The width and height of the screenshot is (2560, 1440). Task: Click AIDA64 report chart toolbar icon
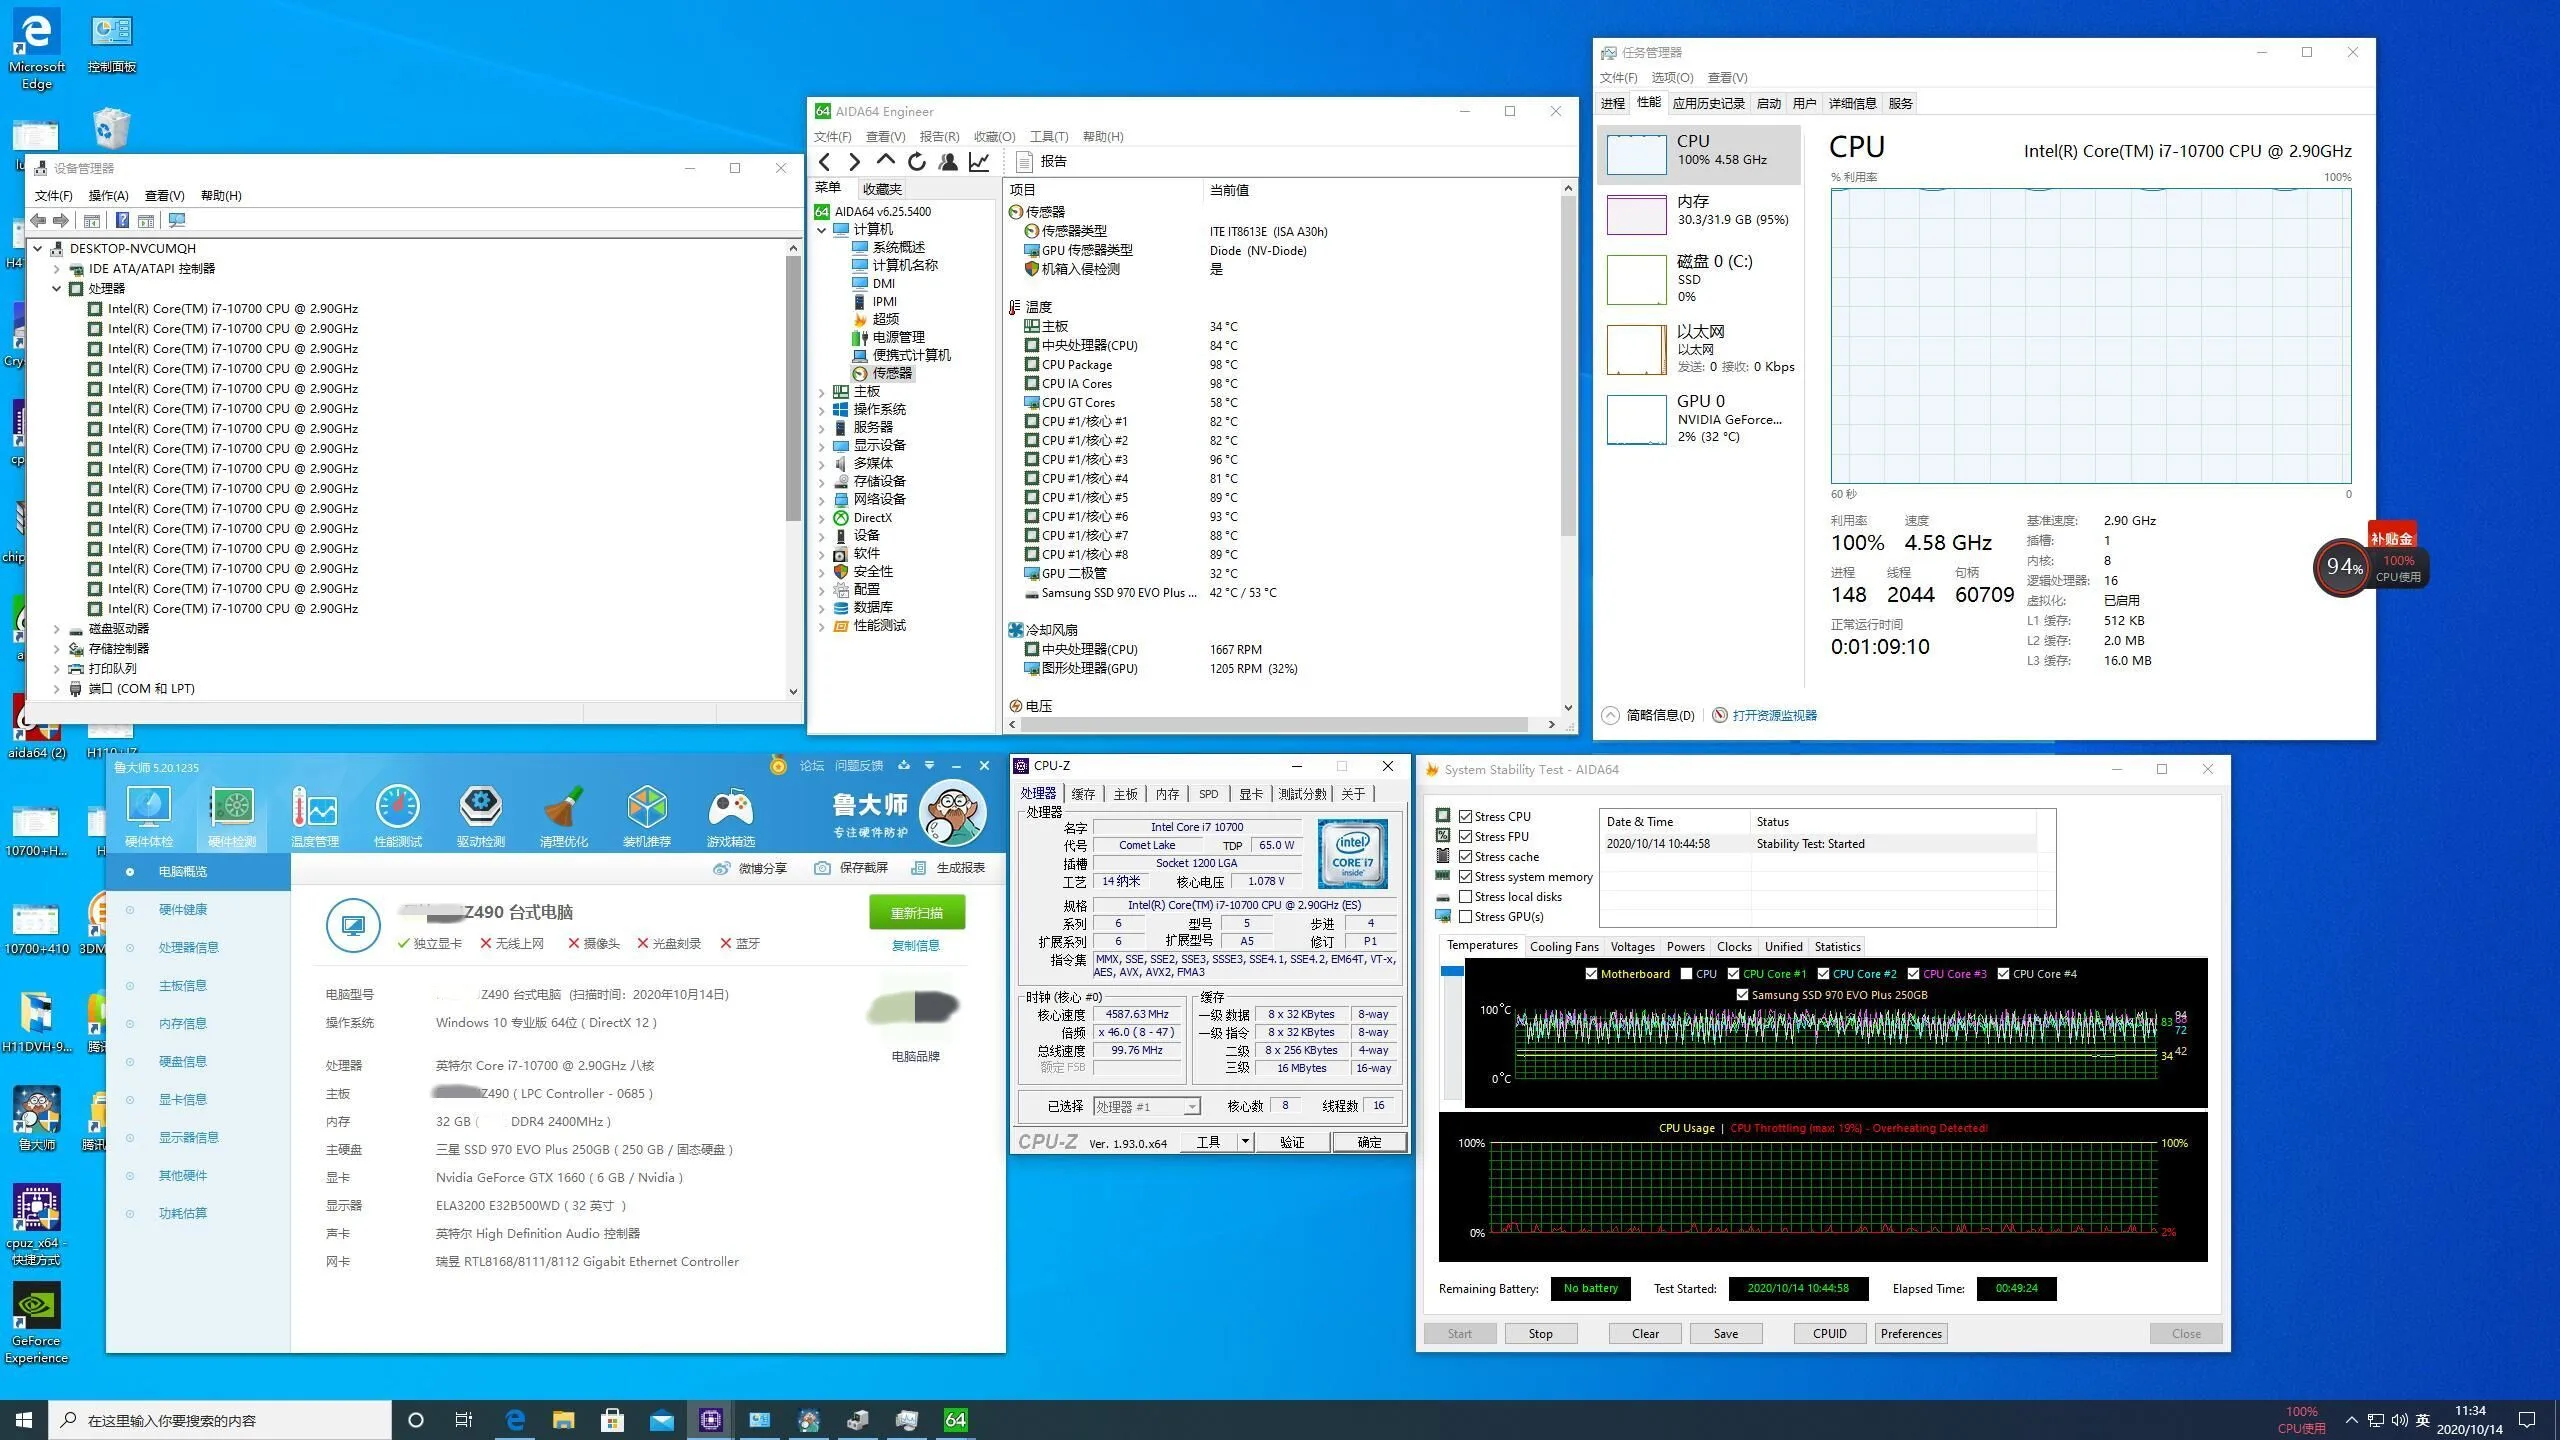(979, 162)
